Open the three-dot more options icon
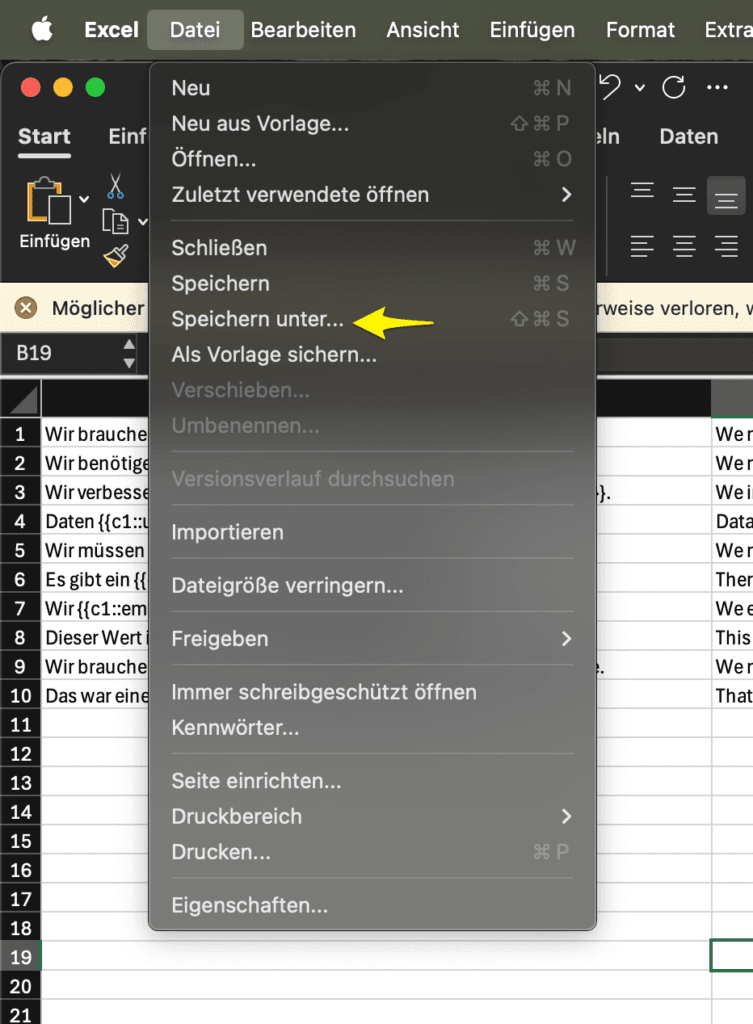Screen dimensions: 753x1024 717,88
